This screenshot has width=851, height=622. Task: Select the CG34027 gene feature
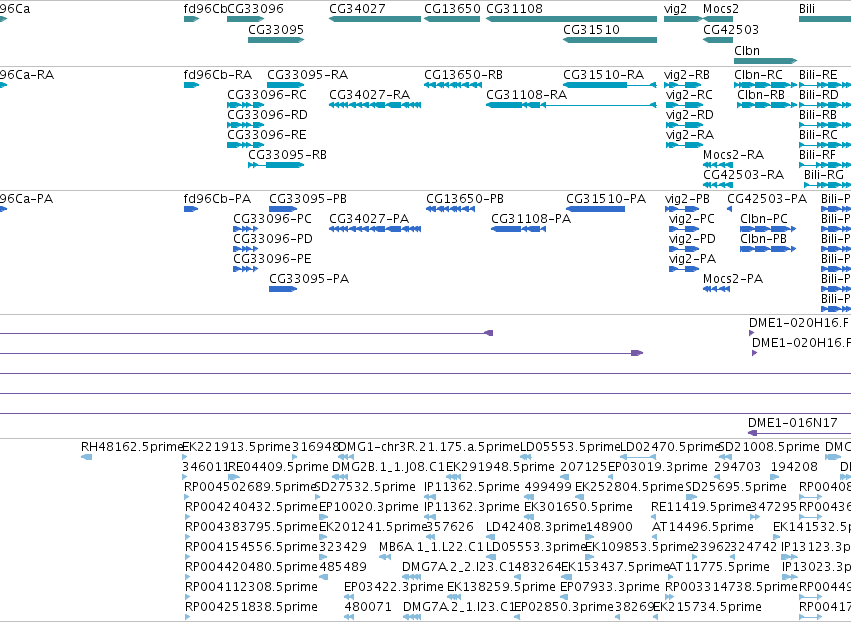pyautogui.click(x=374, y=19)
